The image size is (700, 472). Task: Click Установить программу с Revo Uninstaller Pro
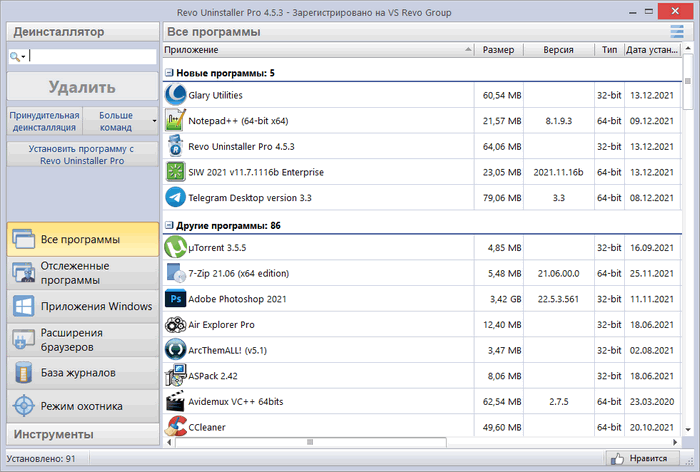pos(83,155)
